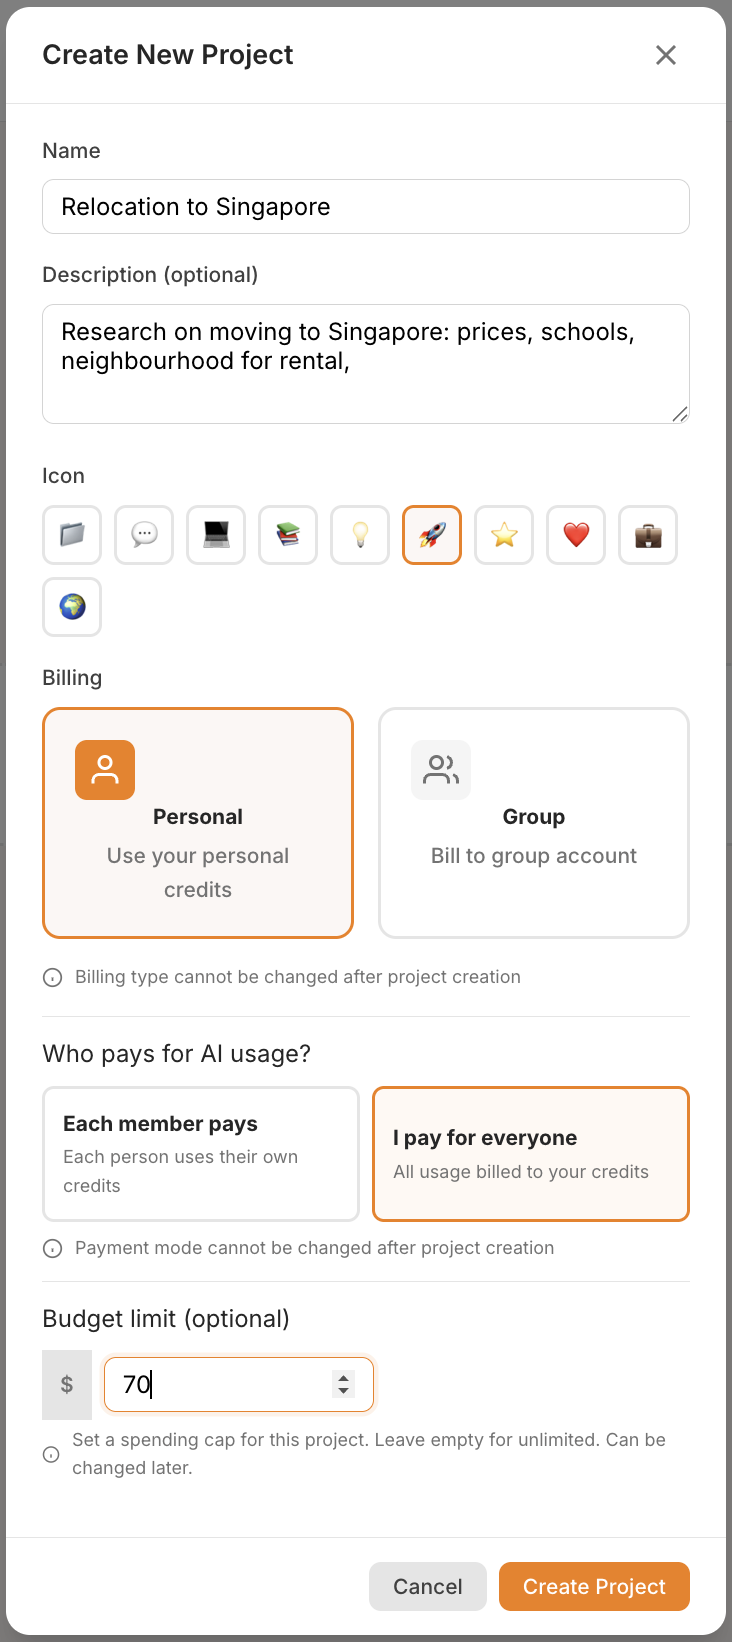Choose the light bulb icon
The height and width of the screenshot is (1642, 732).
tap(360, 535)
